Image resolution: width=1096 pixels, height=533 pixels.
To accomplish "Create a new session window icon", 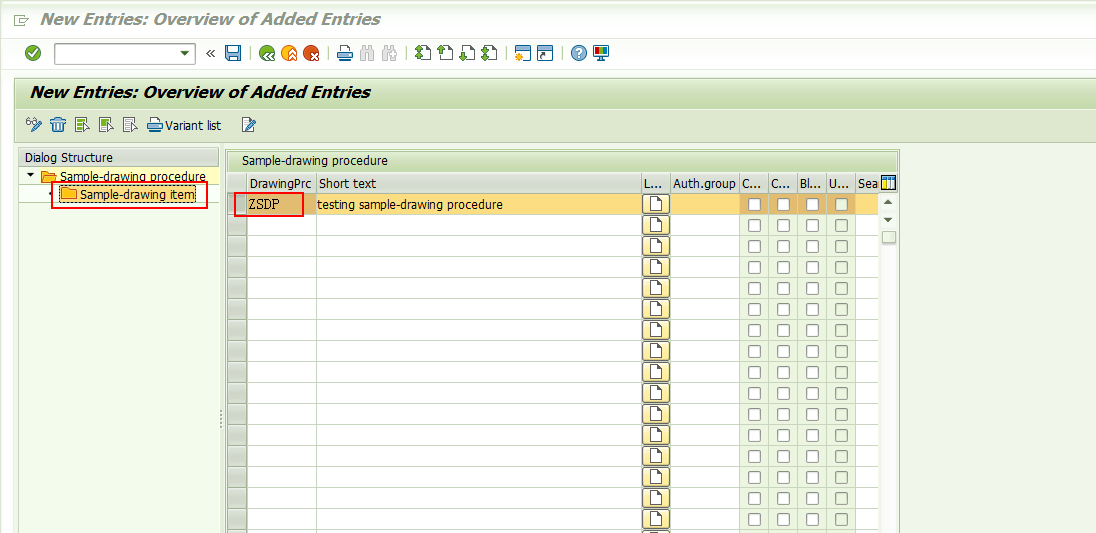I will point(522,53).
